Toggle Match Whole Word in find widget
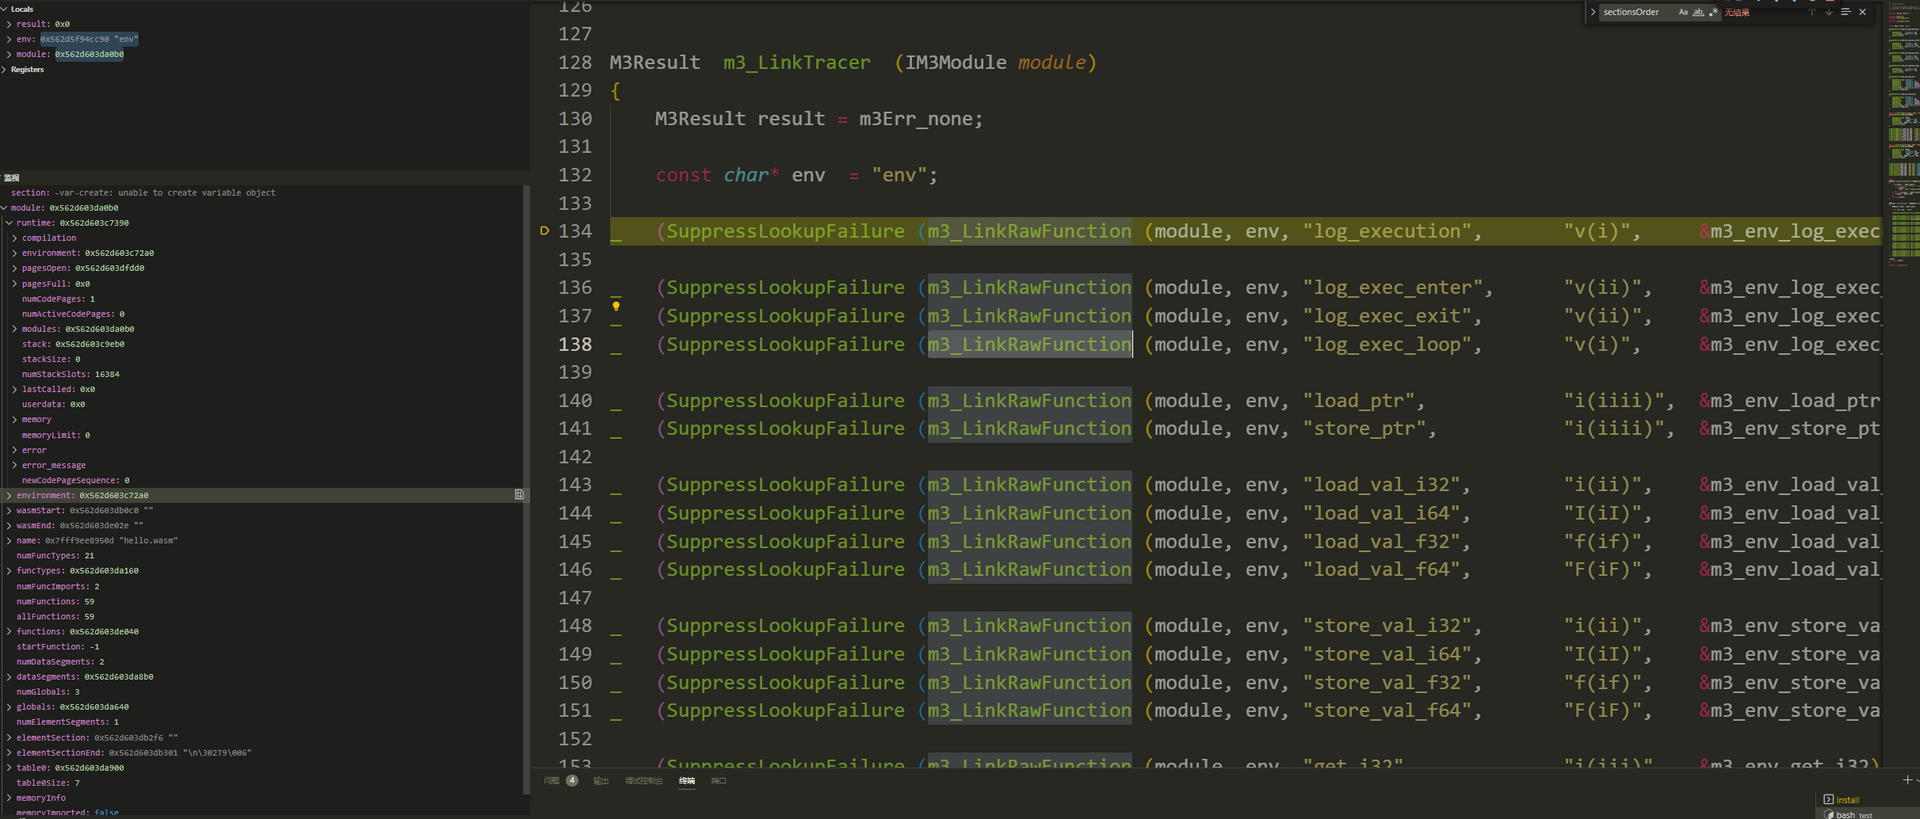This screenshot has width=1920, height=819. click(x=1698, y=12)
